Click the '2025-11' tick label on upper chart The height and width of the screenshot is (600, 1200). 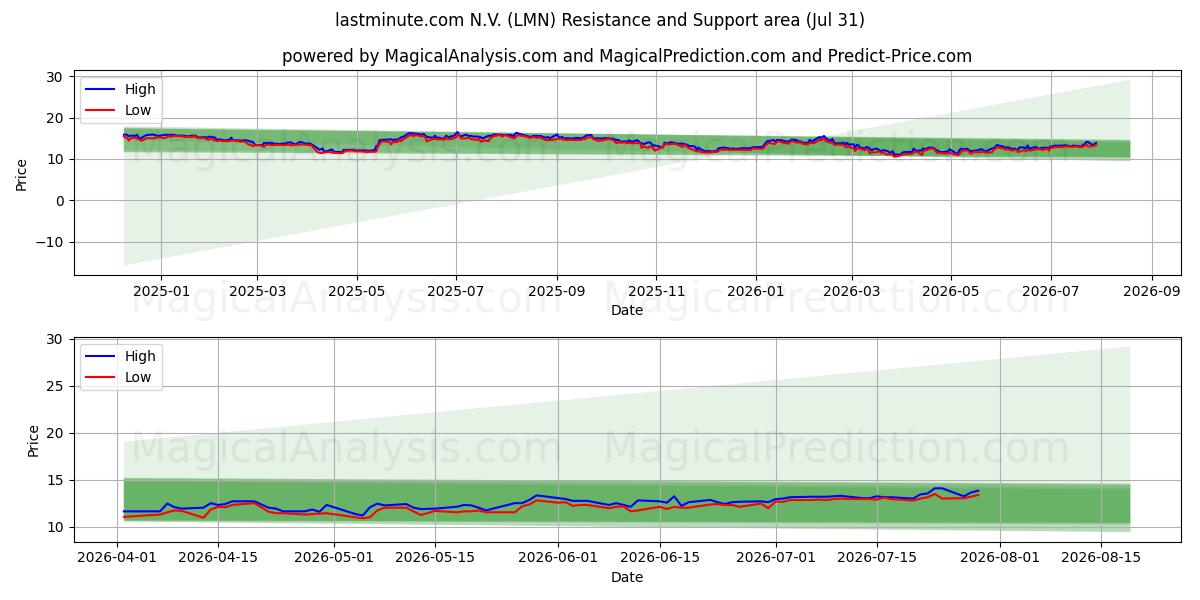[x=656, y=291]
